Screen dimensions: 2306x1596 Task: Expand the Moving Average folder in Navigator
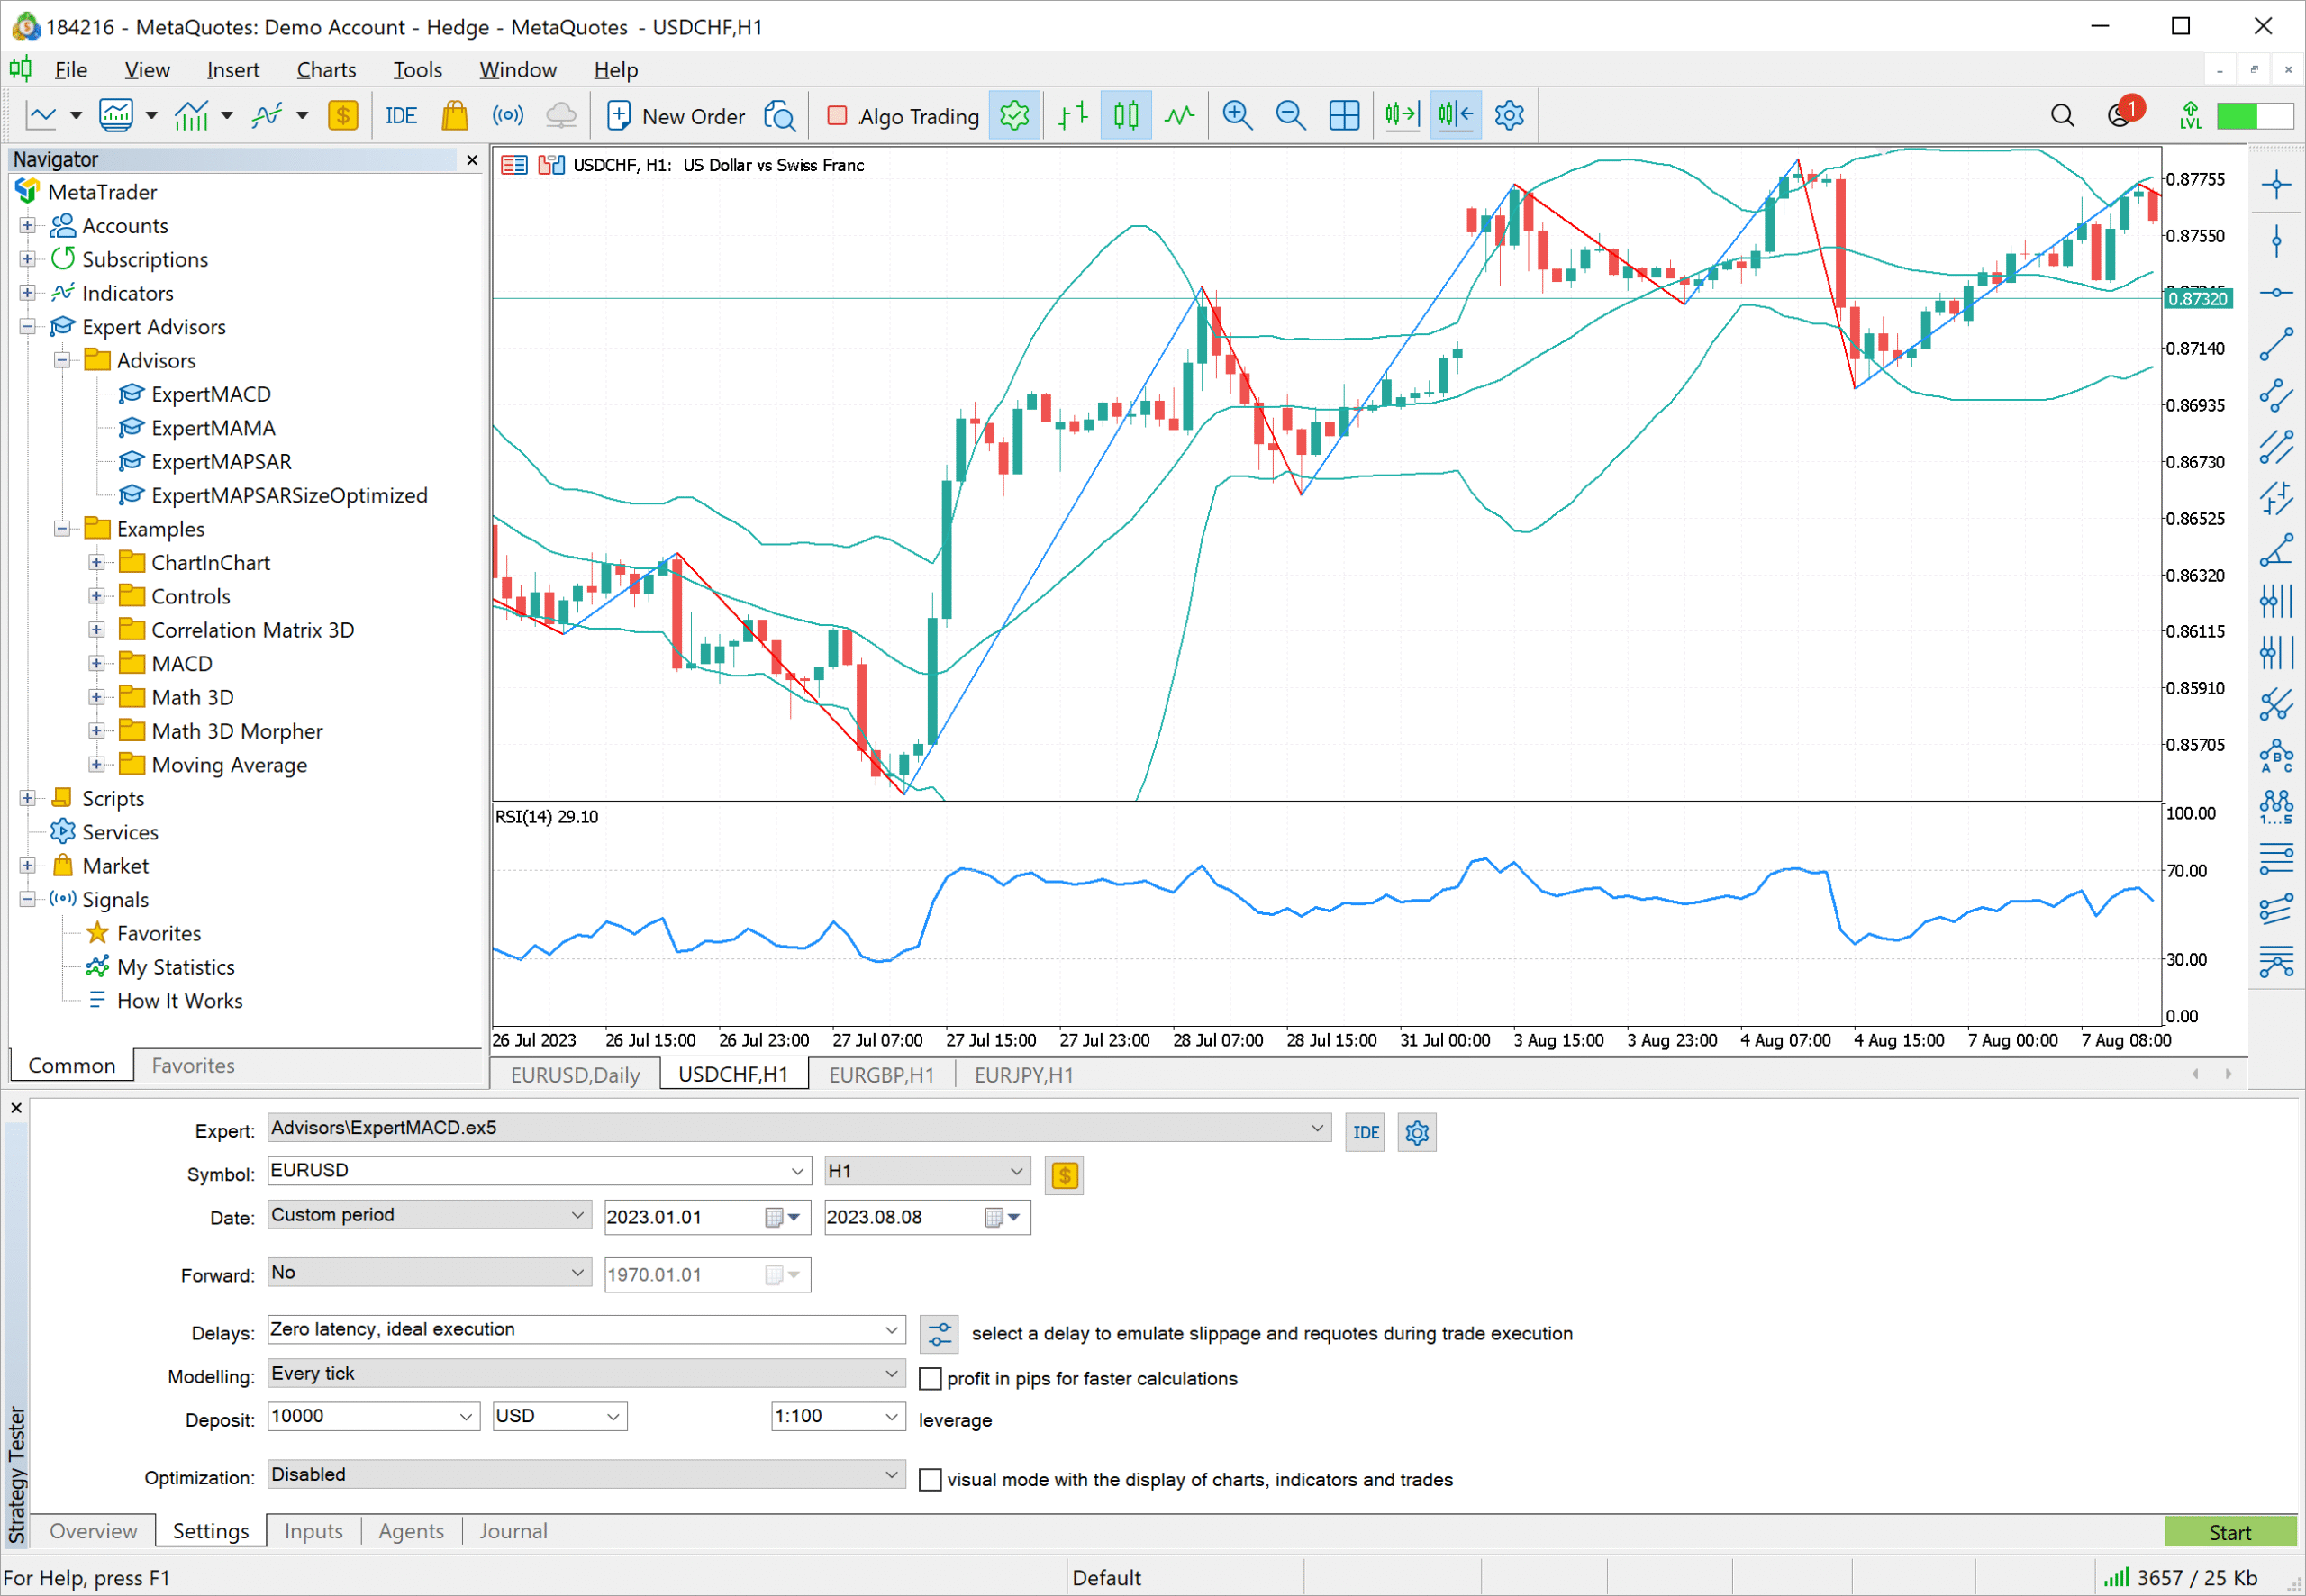click(x=97, y=764)
